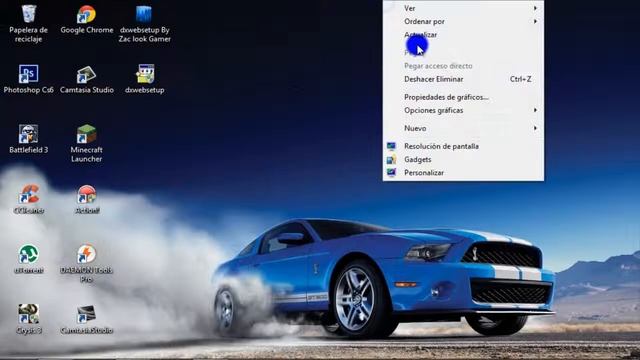Select the Minecraft Launcher icon
The height and width of the screenshot is (360, 640).
pos(87,144)
